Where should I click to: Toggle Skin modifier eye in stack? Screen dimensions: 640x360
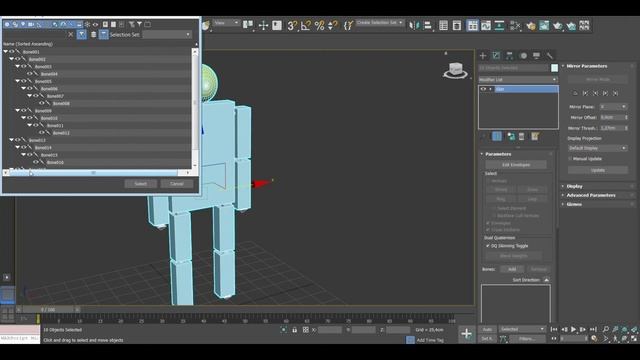[x=484, y=89]
